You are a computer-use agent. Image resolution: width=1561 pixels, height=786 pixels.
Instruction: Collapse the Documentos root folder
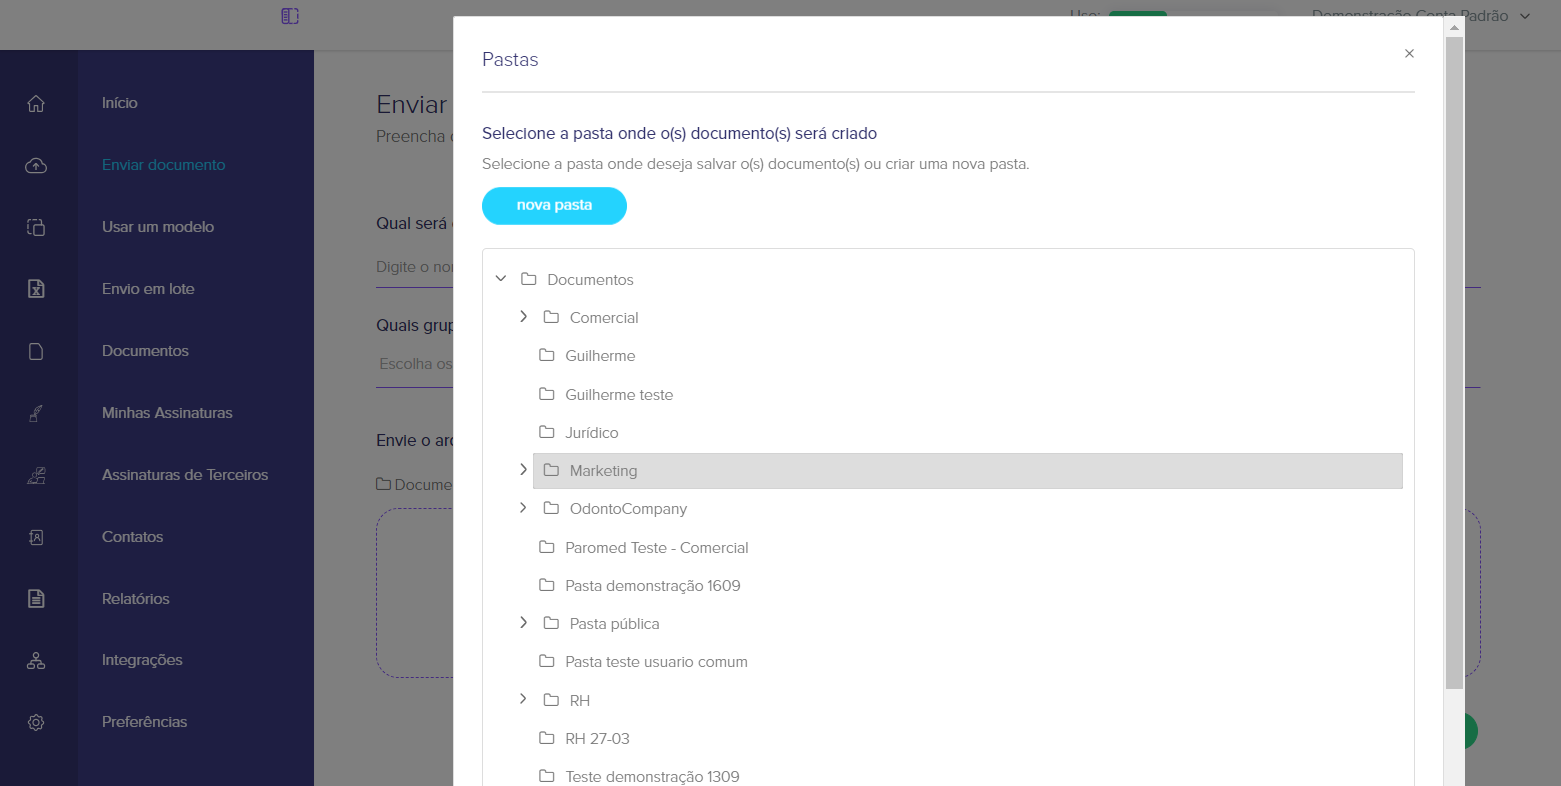pos(501,278)
